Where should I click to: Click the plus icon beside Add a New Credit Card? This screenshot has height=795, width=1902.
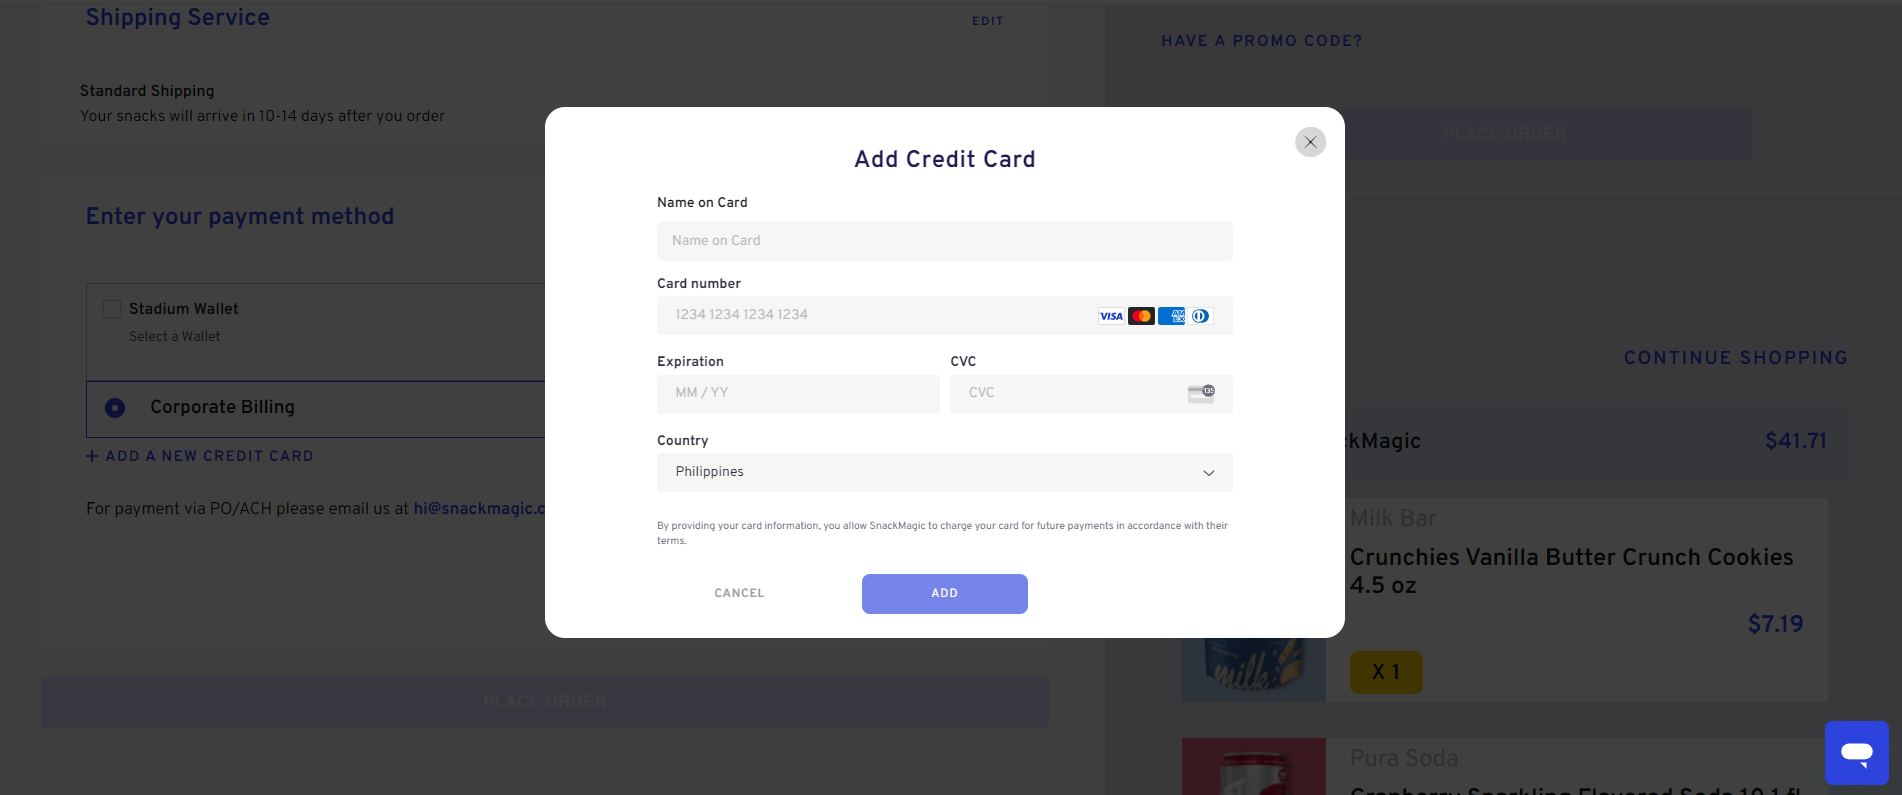(92, 456)
